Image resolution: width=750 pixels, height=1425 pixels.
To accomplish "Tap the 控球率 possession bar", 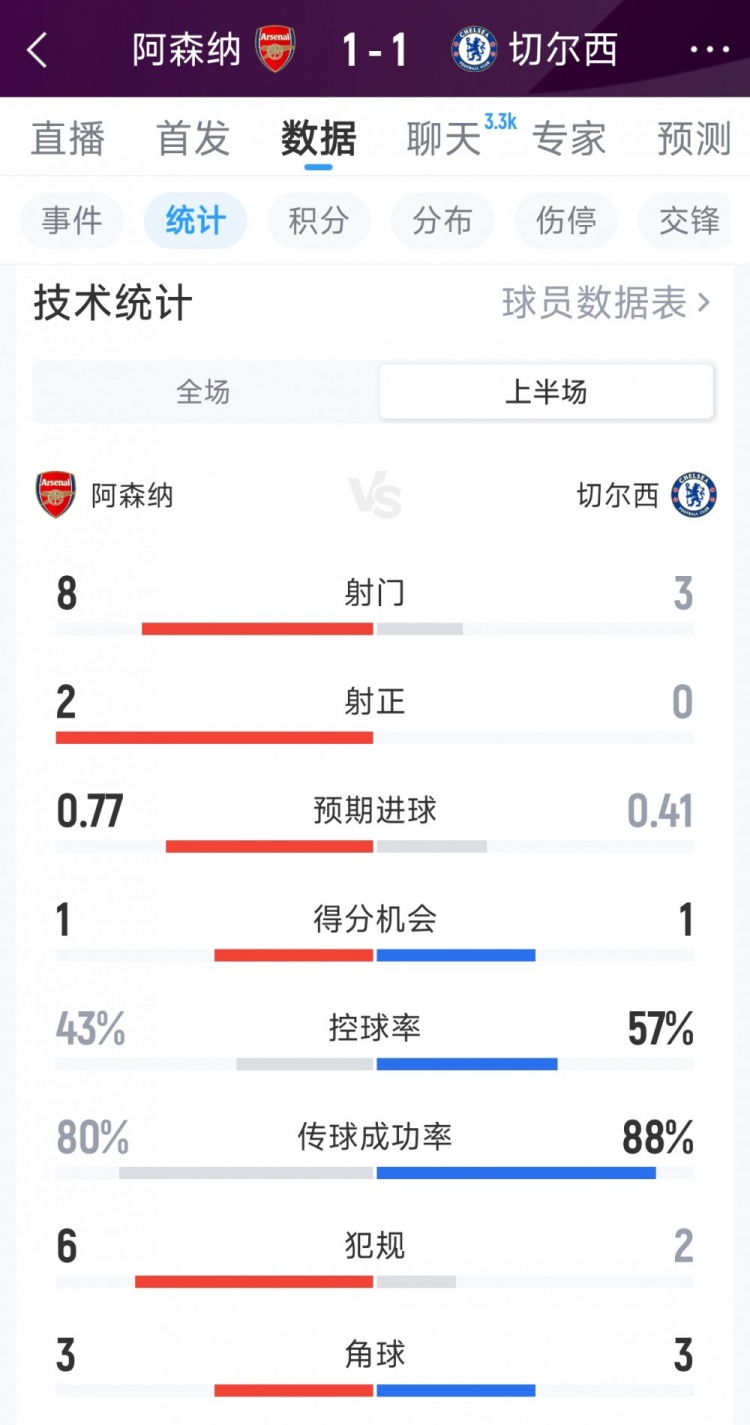I will [375, 1063].
